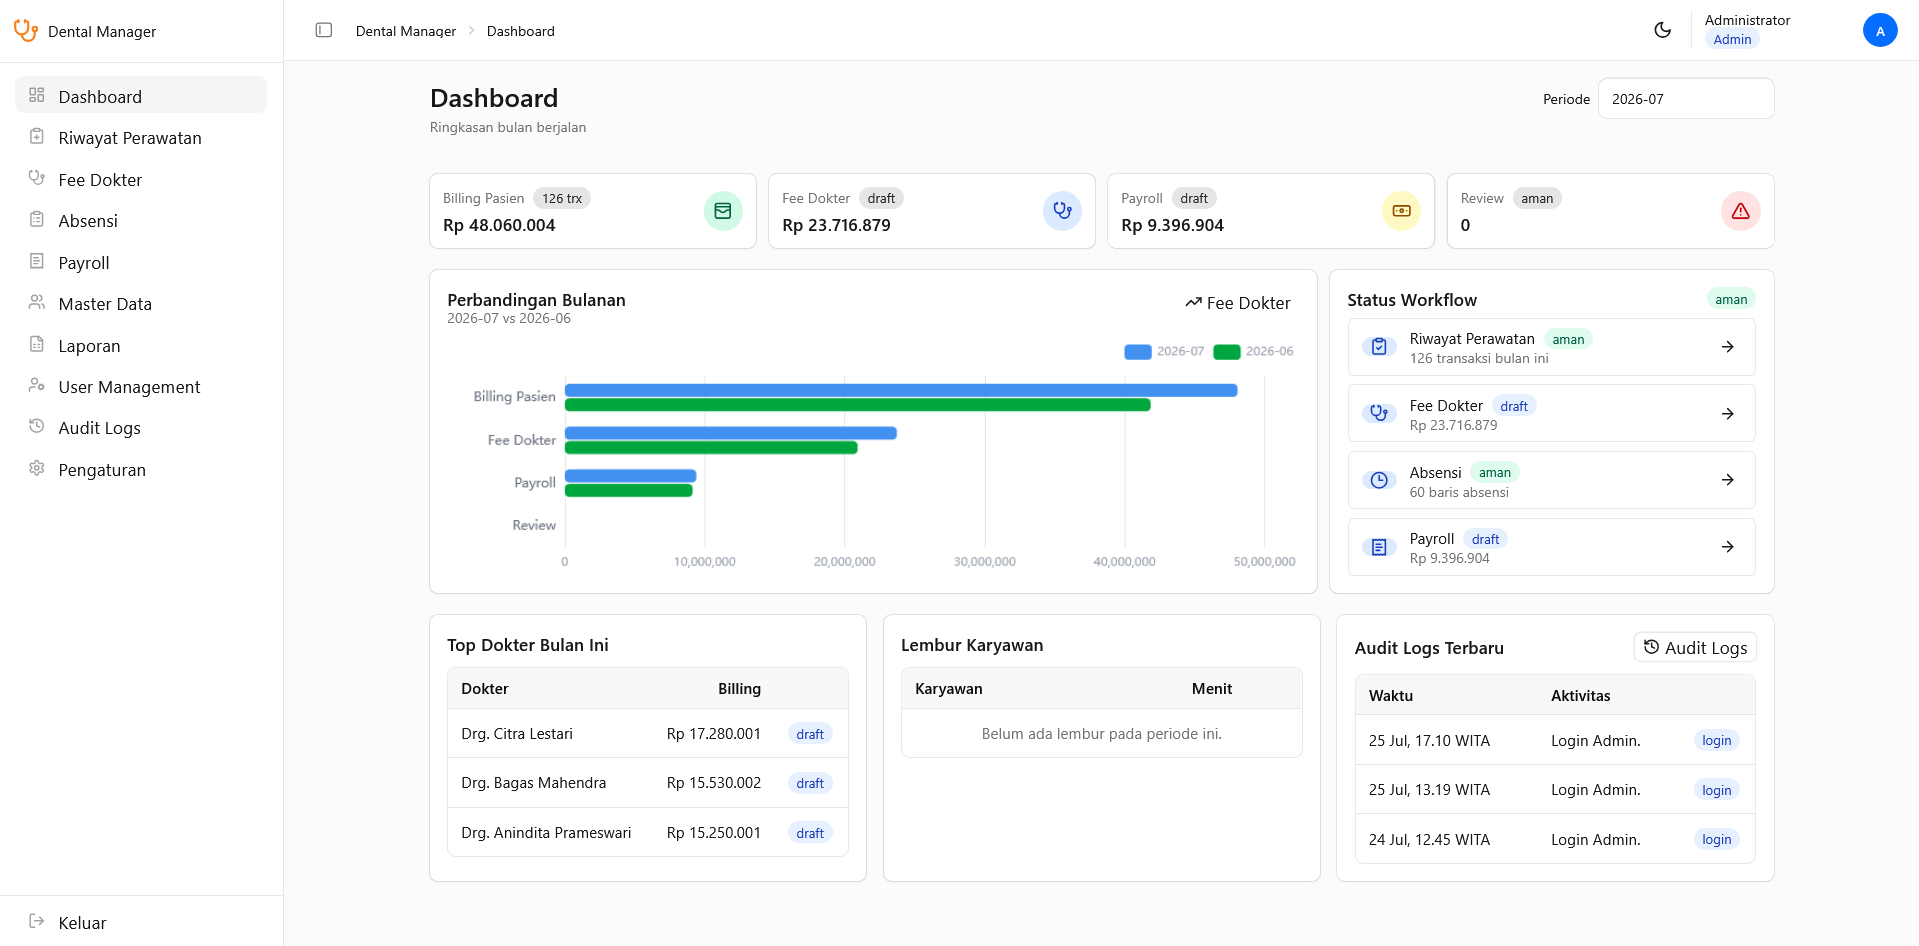Click Fee Dokter workflow stethoscope icon
The height and width of the screenshot is (946, 1919).
(1379, 413)
